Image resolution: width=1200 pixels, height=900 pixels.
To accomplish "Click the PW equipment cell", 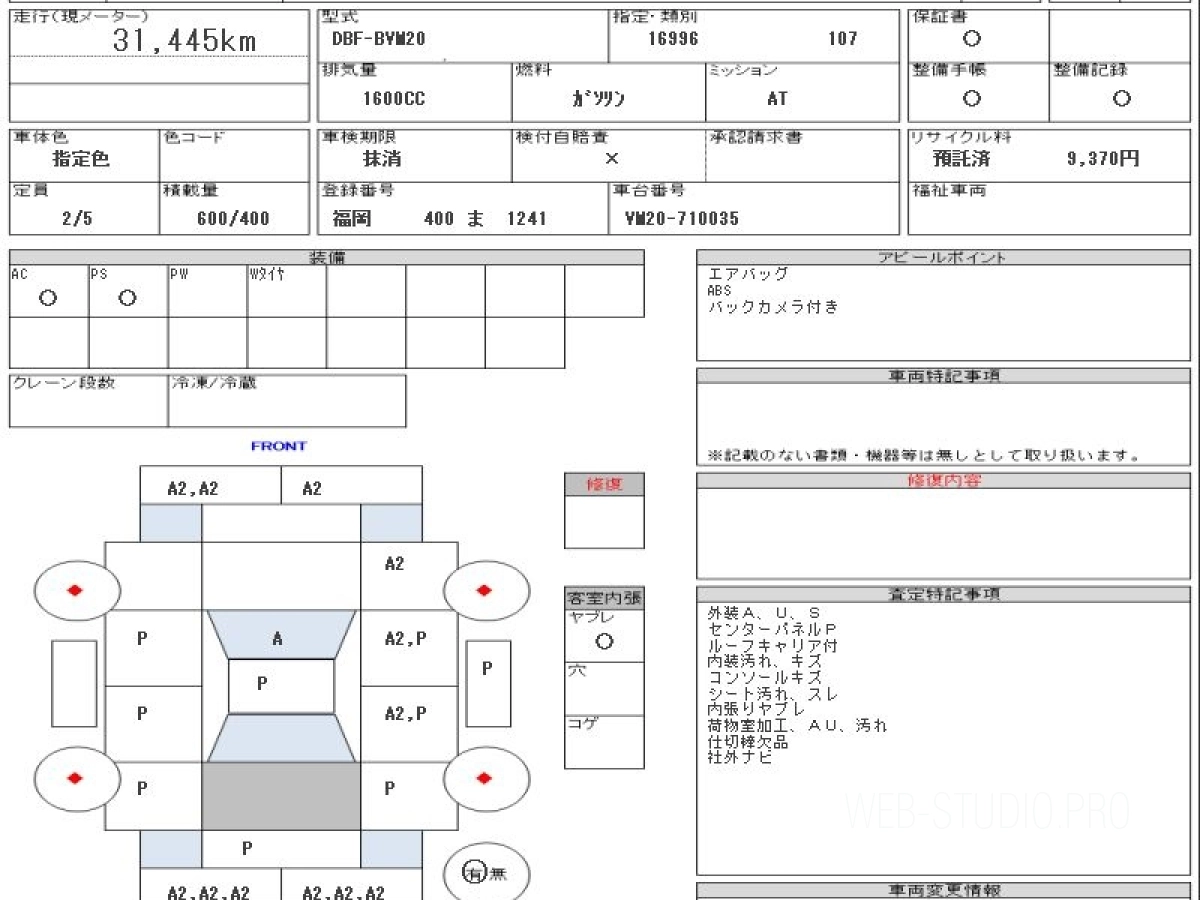I will (207, 291).
